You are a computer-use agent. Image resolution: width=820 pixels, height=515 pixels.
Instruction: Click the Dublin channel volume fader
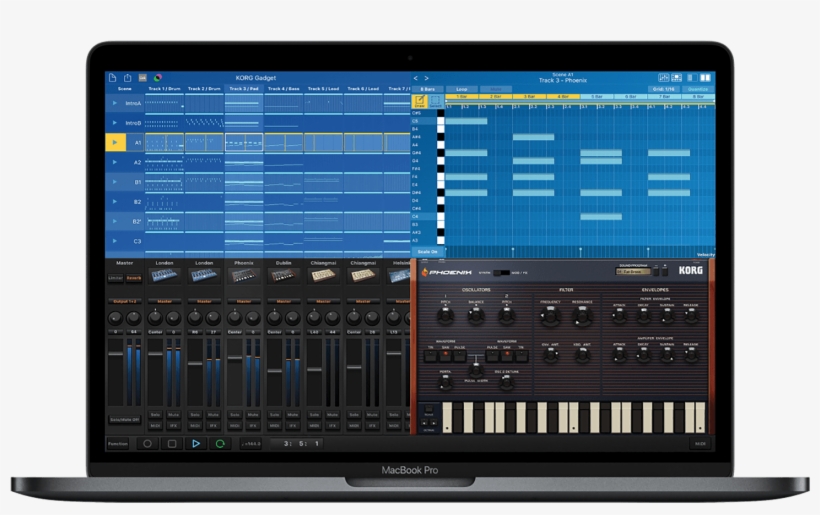click(275, 371)
